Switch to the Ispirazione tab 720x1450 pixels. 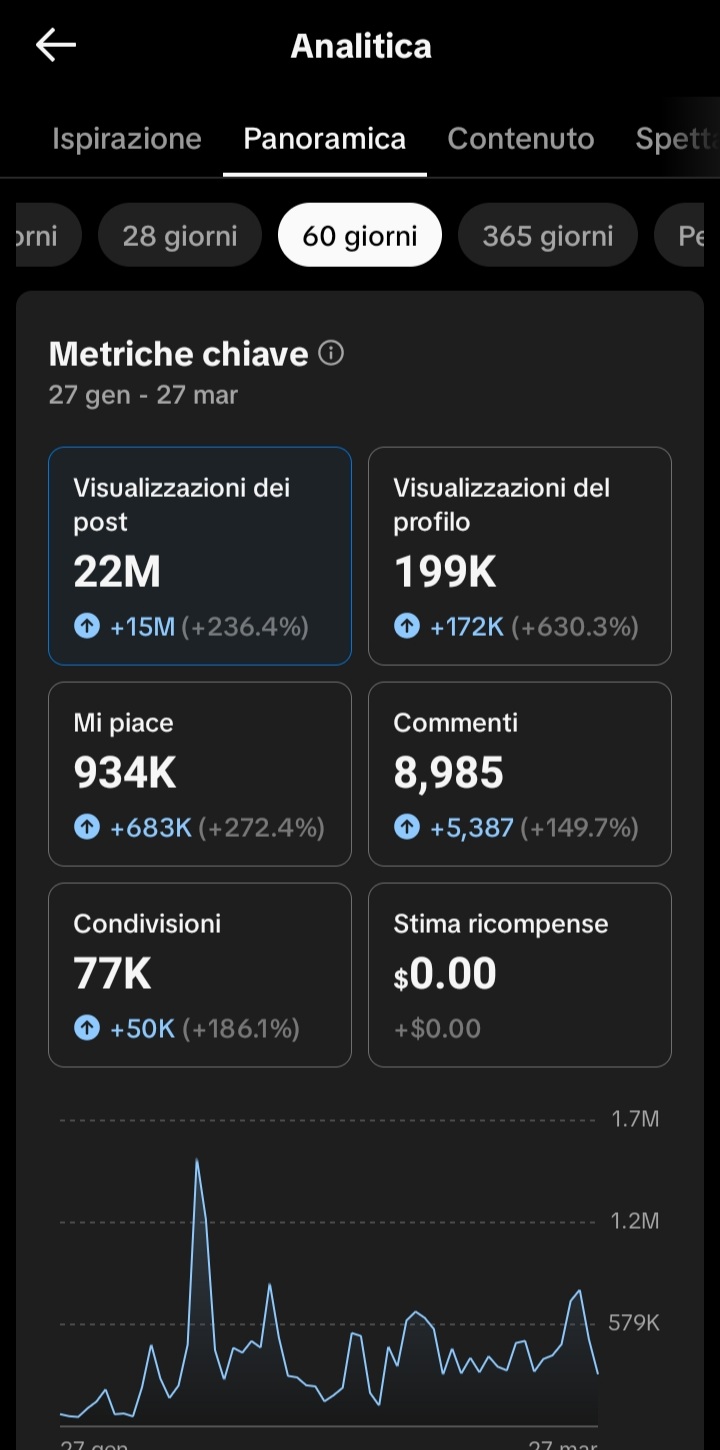127,139
